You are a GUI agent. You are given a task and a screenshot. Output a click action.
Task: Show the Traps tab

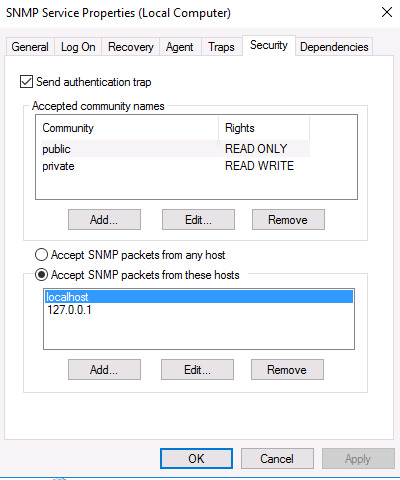click(x=221, y=47)
